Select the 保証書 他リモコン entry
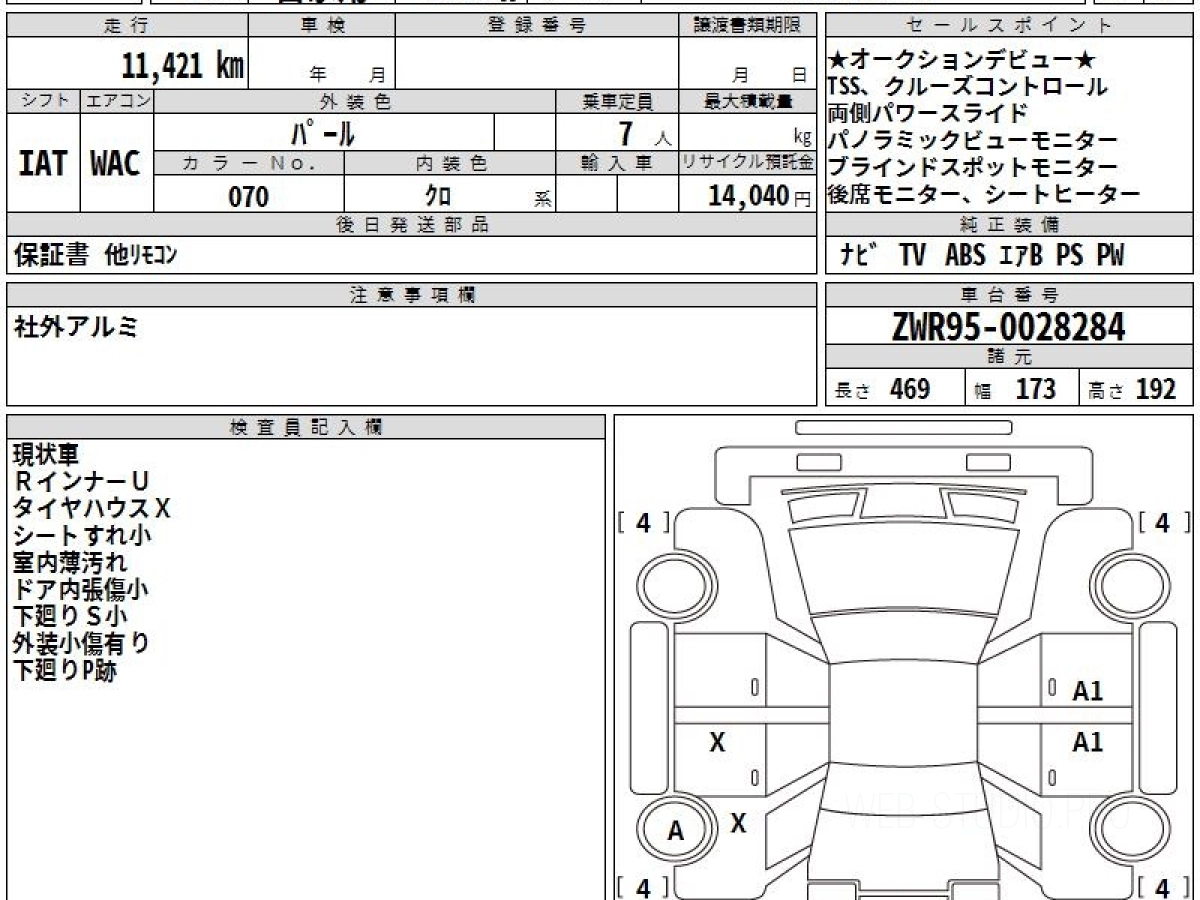This screenshot has height=900, width=1200. coord(96,256)
